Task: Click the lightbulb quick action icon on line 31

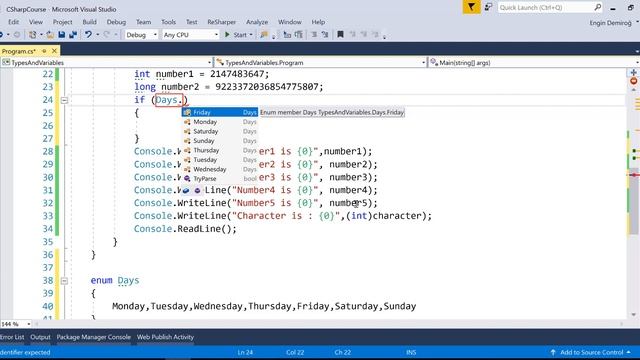Action: coord(186,190)
